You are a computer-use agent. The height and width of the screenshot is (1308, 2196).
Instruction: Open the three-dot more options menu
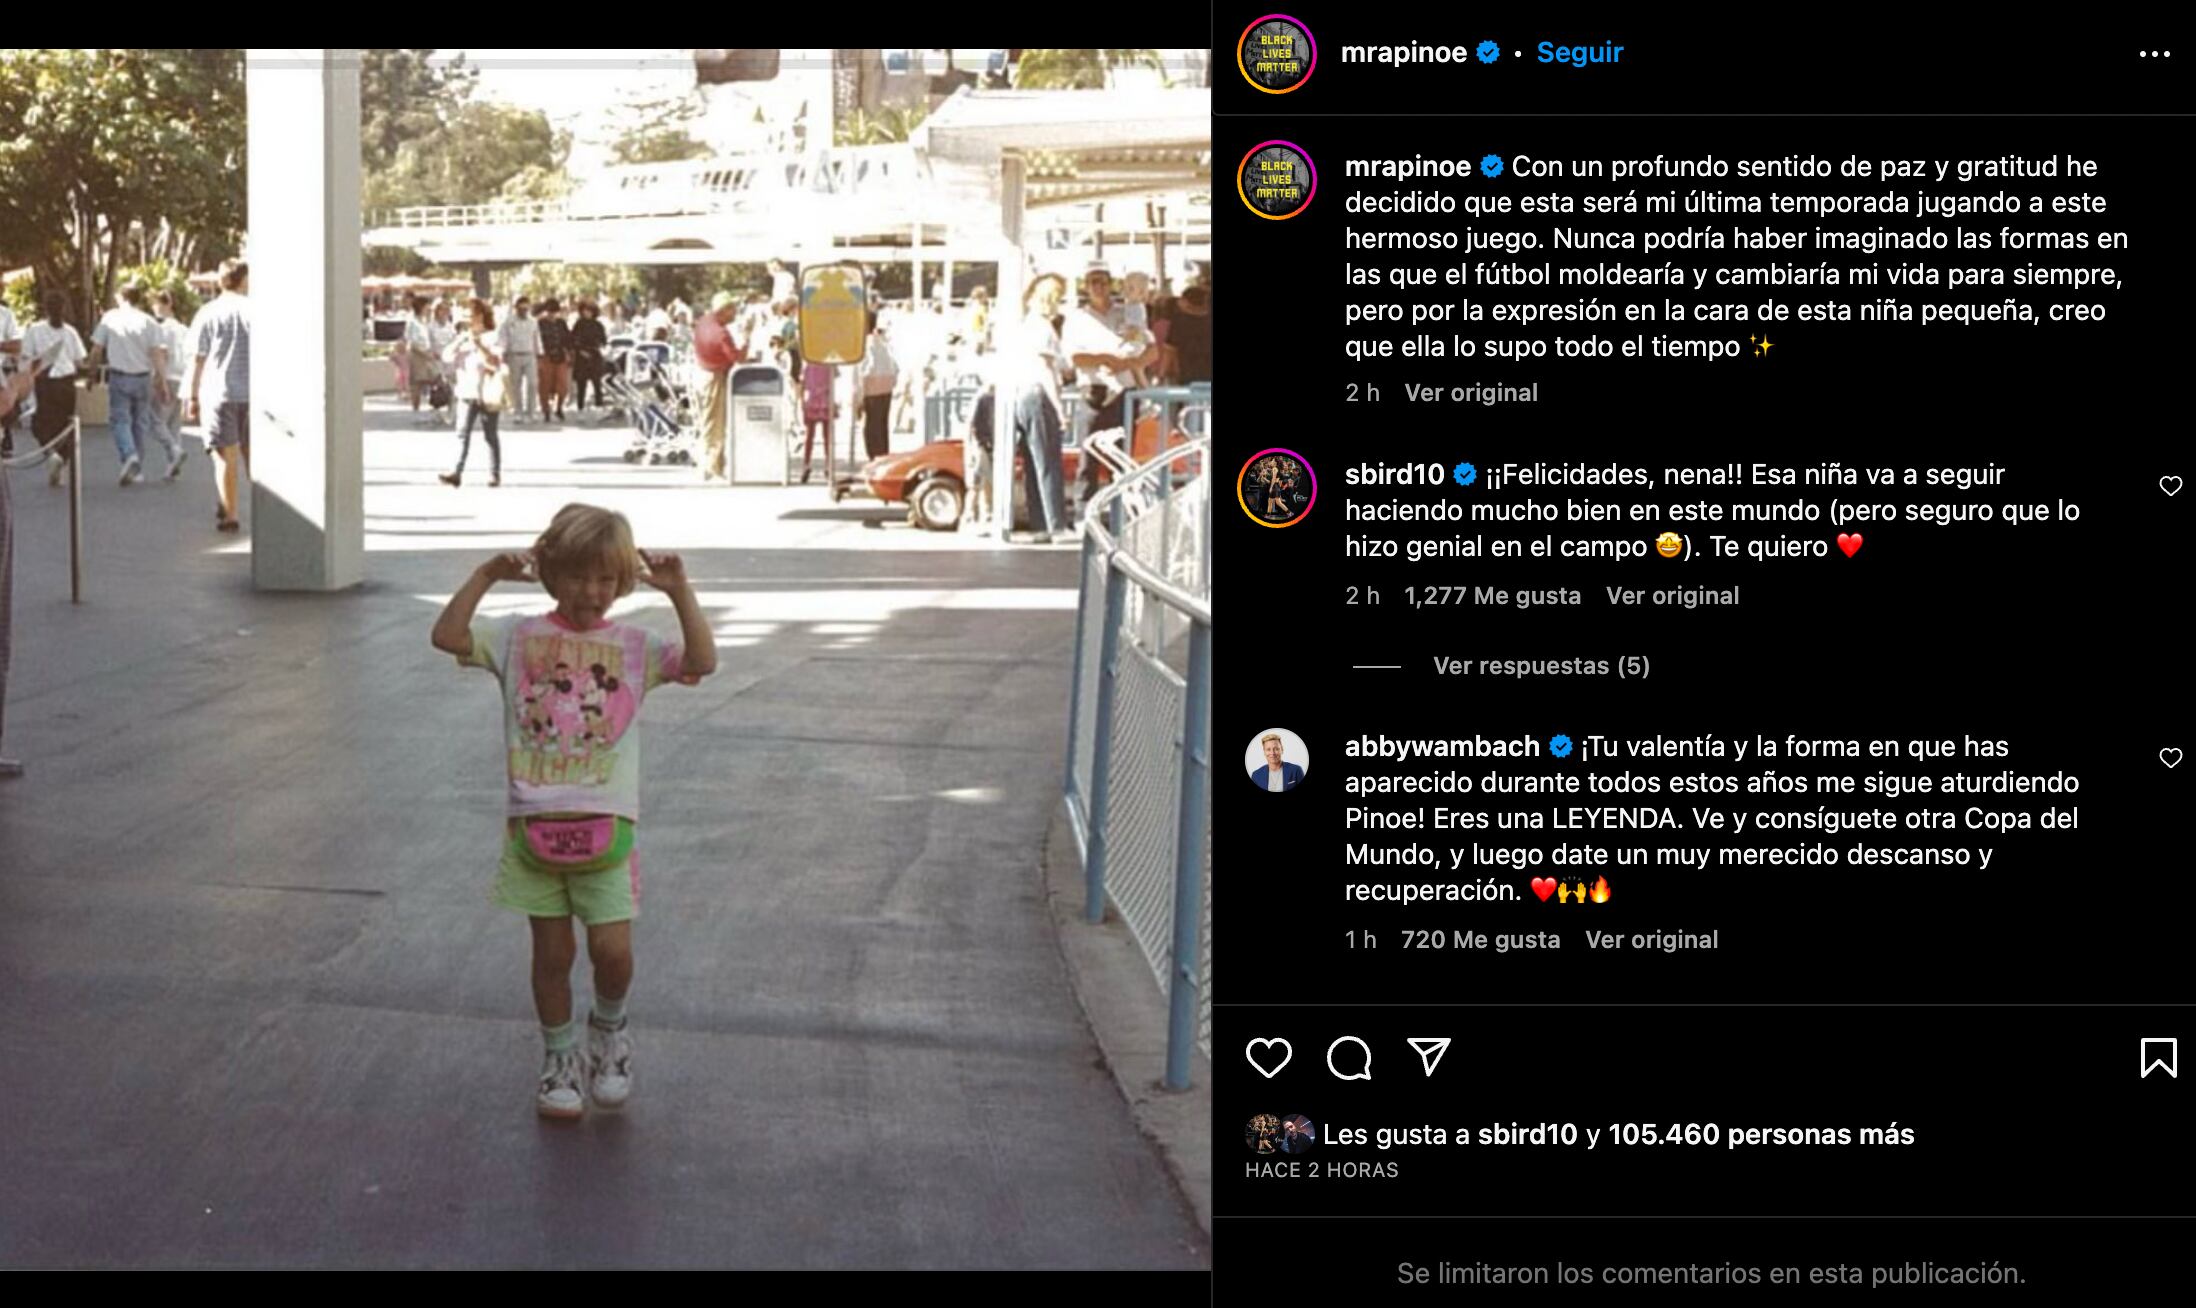point(2155,54)
